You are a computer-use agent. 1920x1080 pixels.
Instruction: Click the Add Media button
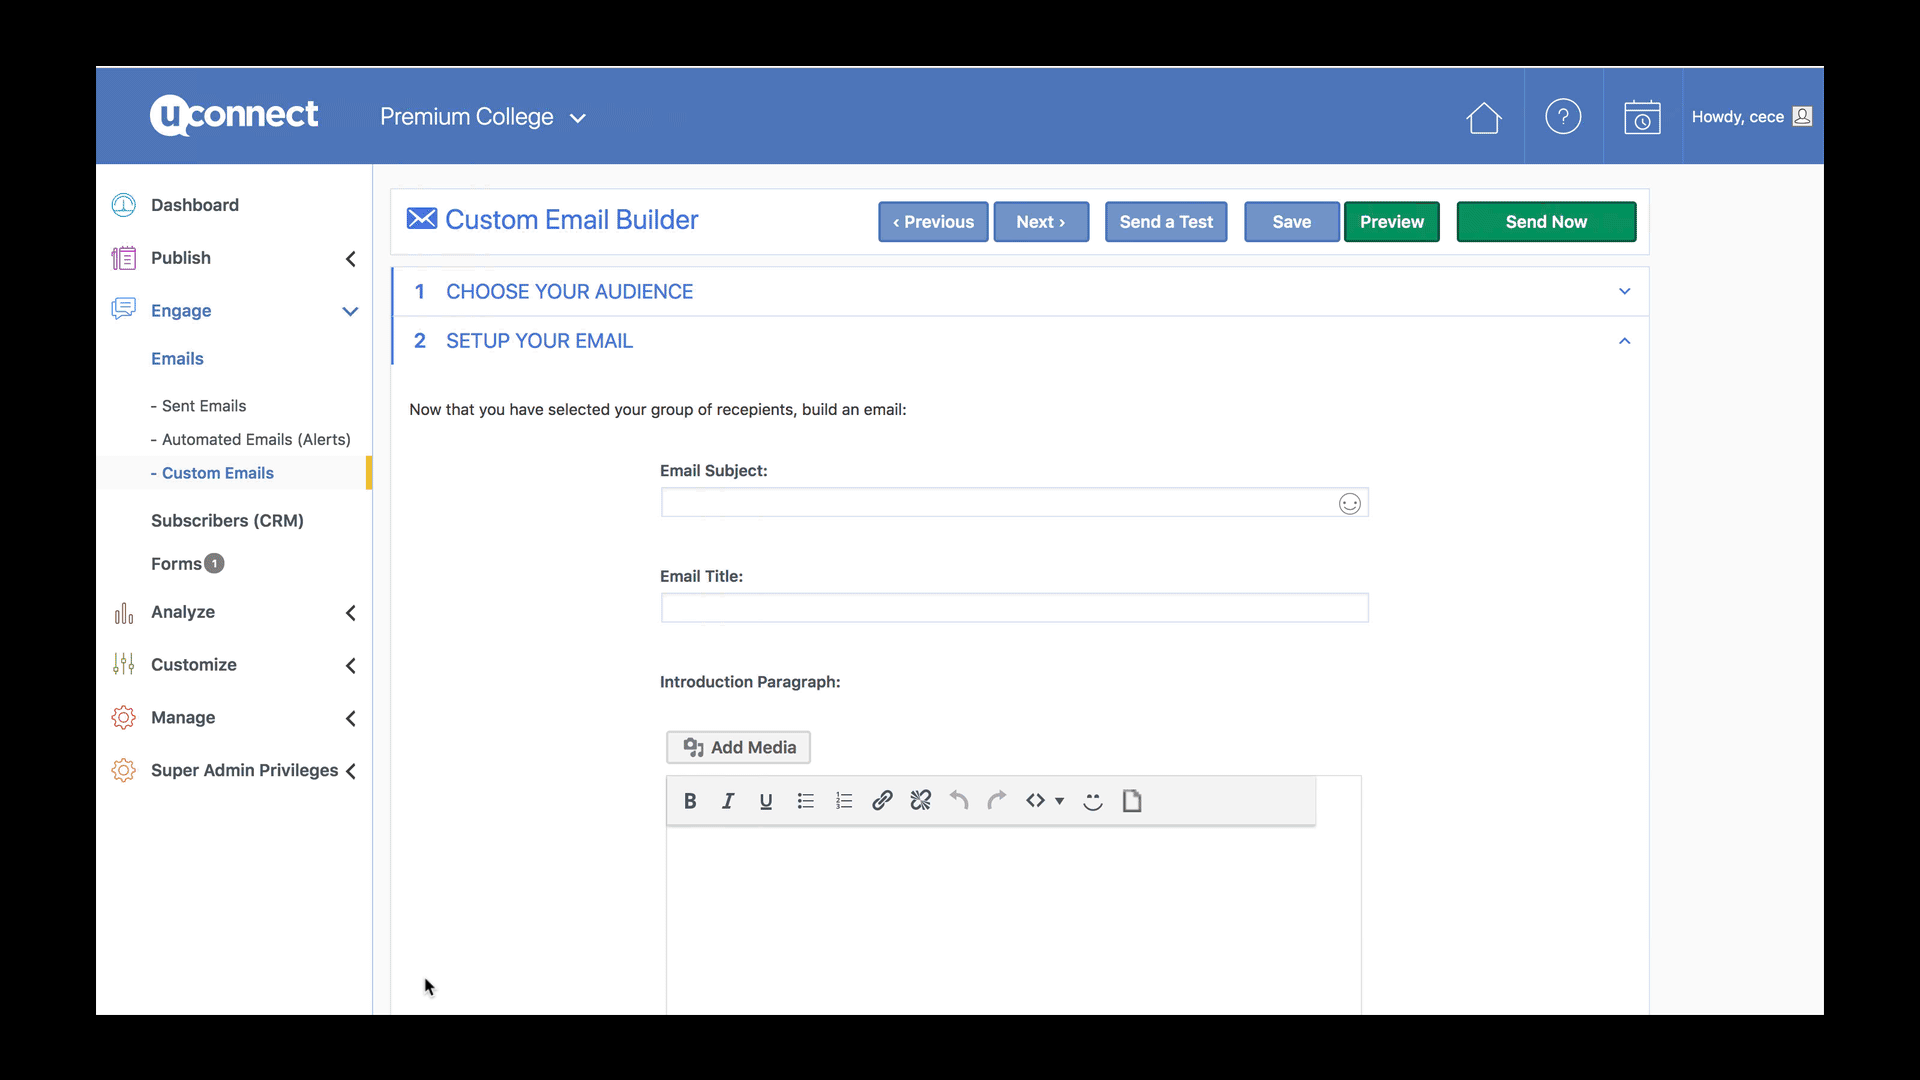click(x=739, y=748)
